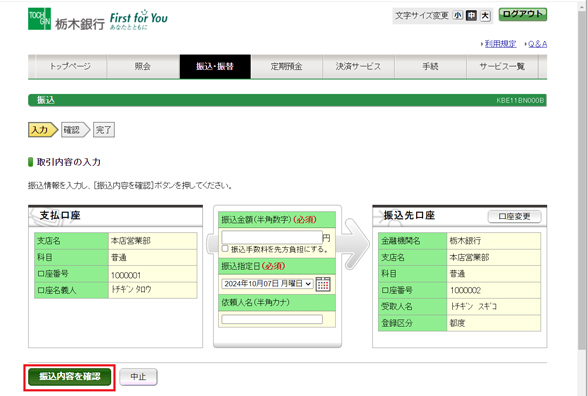The width and height of the screenshot is (588, 396).
Task: Expand the 振込指定日 date dropdown
Action: coord(267,284)
